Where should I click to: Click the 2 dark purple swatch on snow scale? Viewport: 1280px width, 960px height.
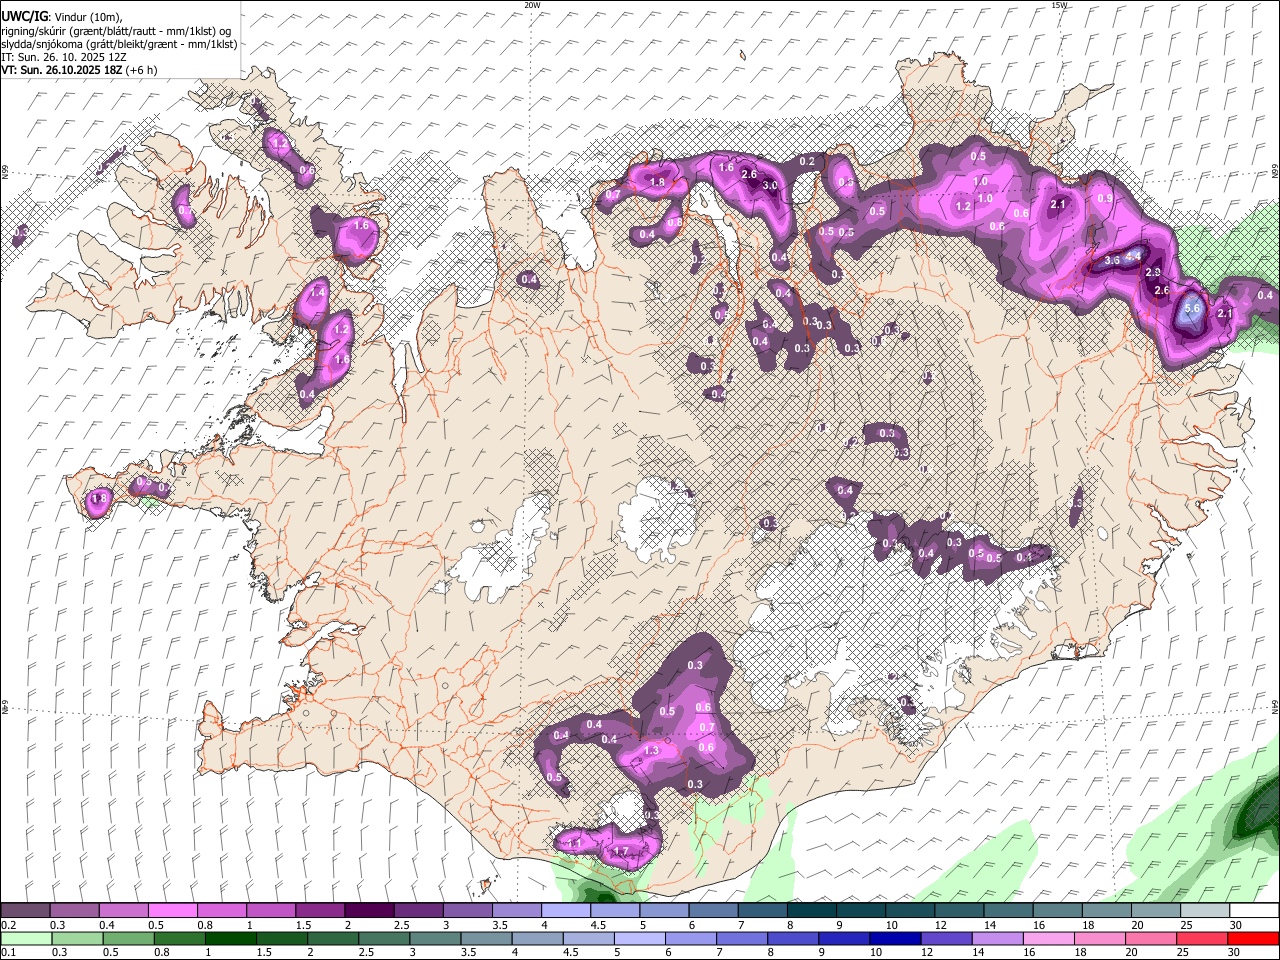tap(369, 911)
